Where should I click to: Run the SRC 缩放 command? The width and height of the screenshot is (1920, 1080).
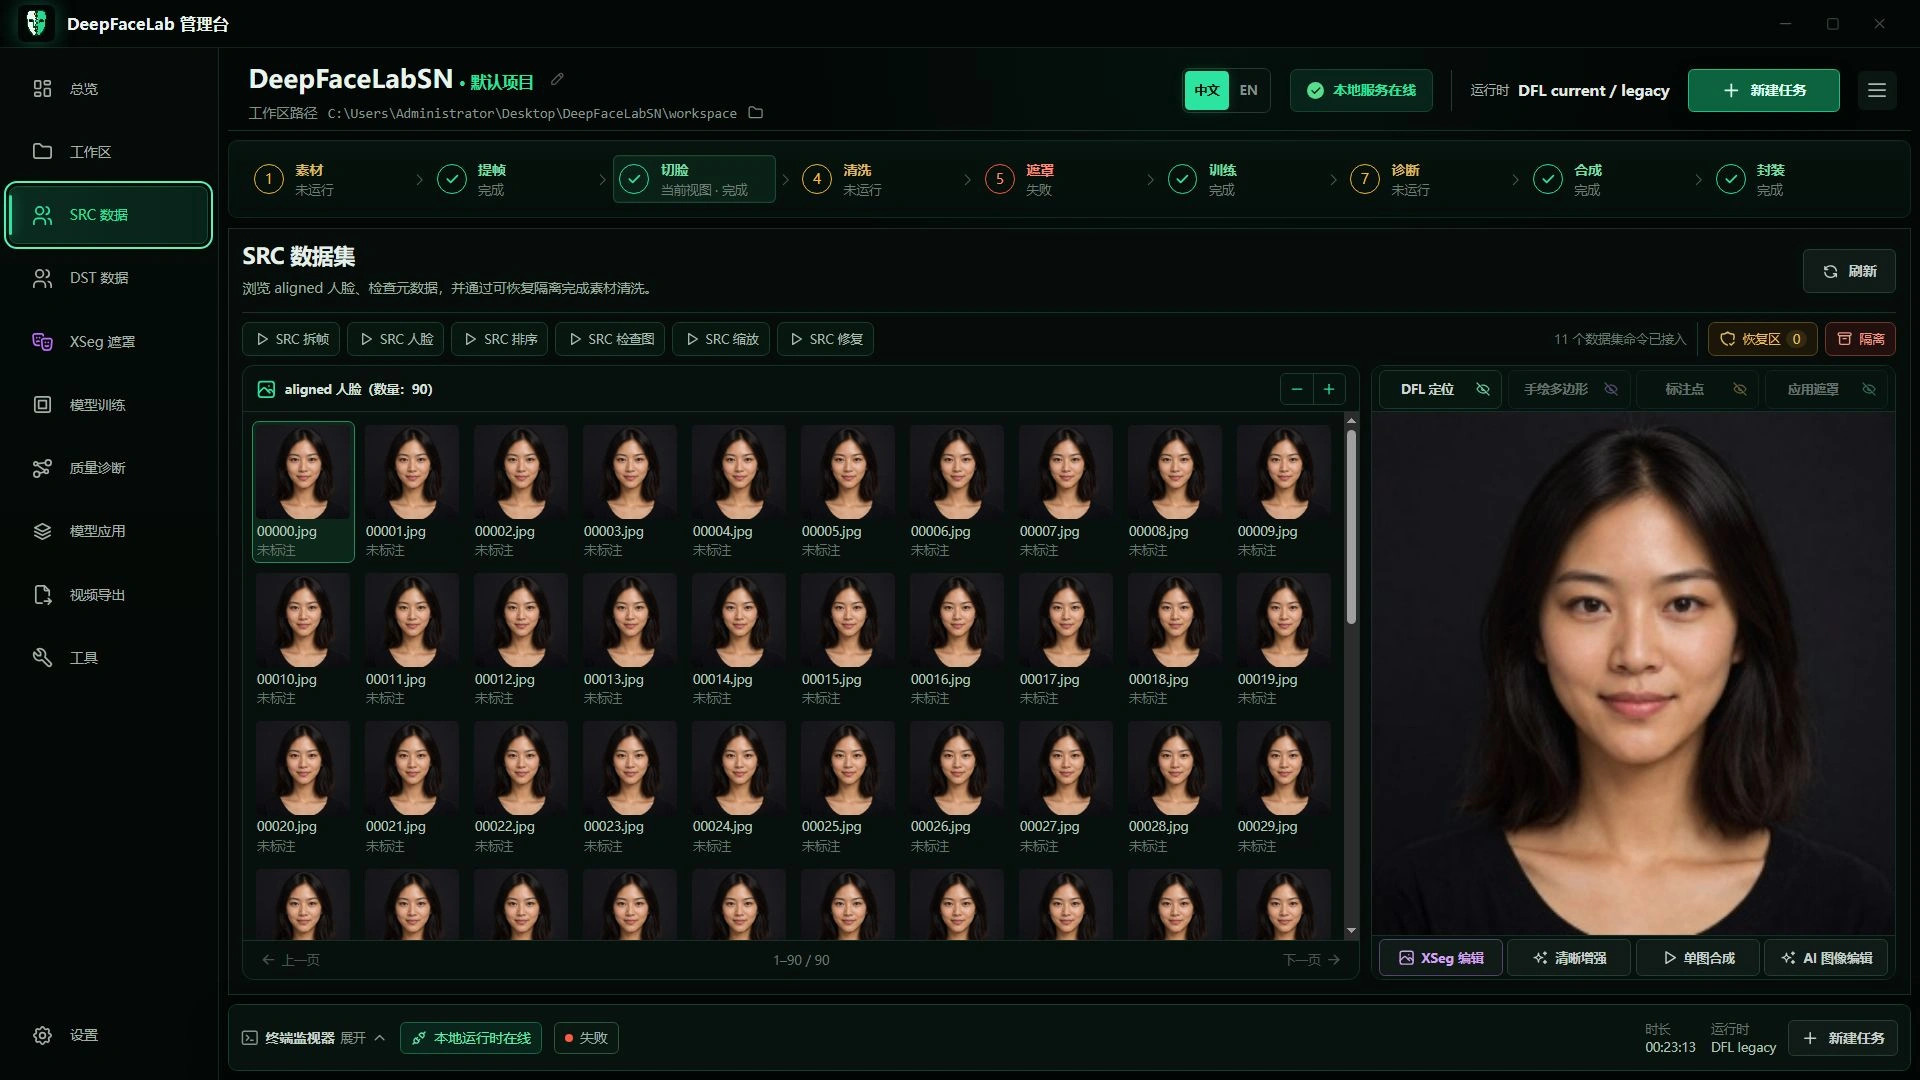click(721, 339)
